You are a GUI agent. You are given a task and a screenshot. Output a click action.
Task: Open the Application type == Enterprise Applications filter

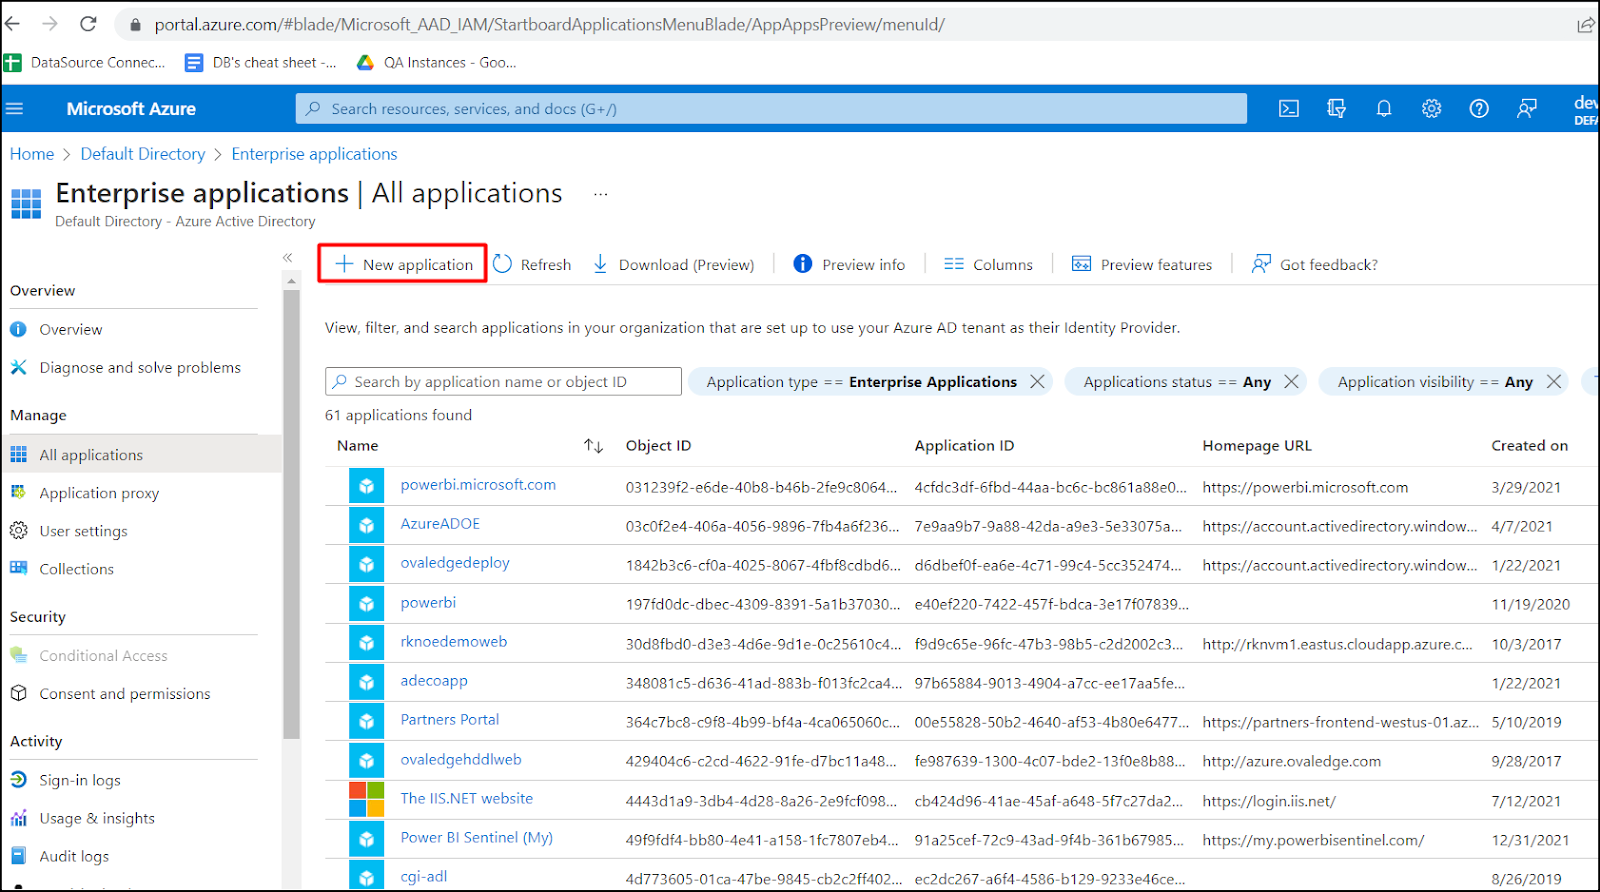tap(861, 381)
